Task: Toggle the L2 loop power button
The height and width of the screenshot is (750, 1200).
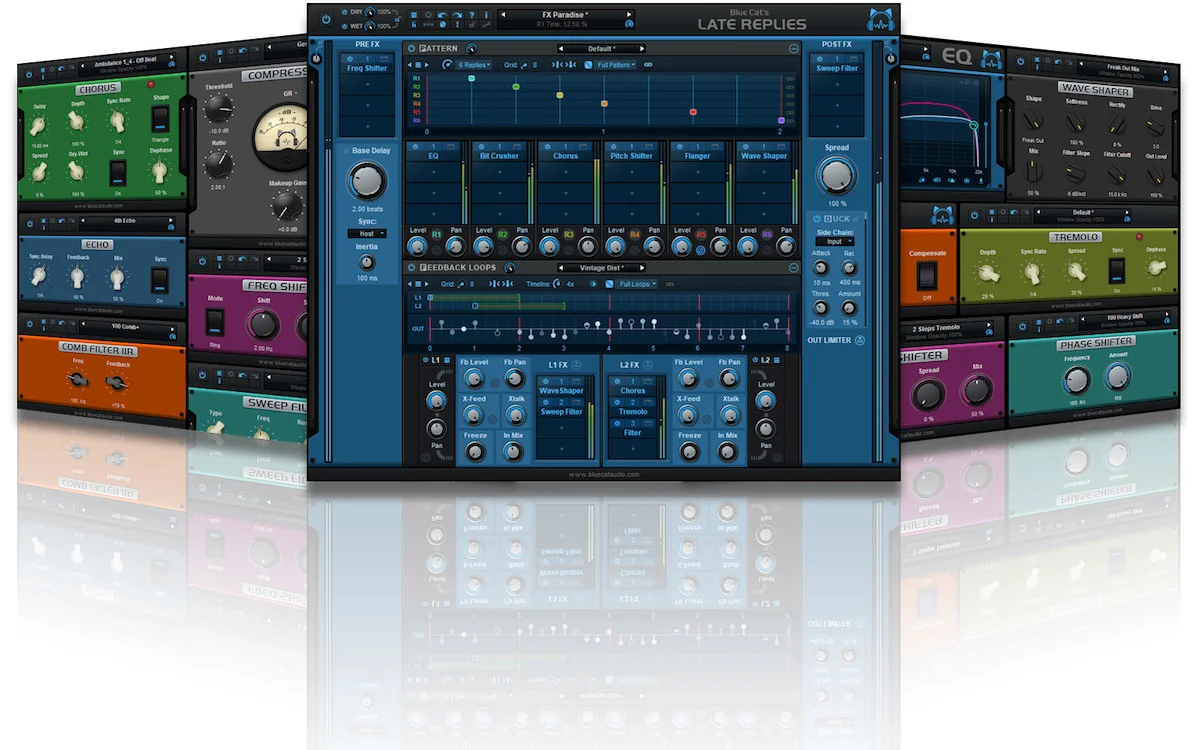Action: (x=755, y=360)
